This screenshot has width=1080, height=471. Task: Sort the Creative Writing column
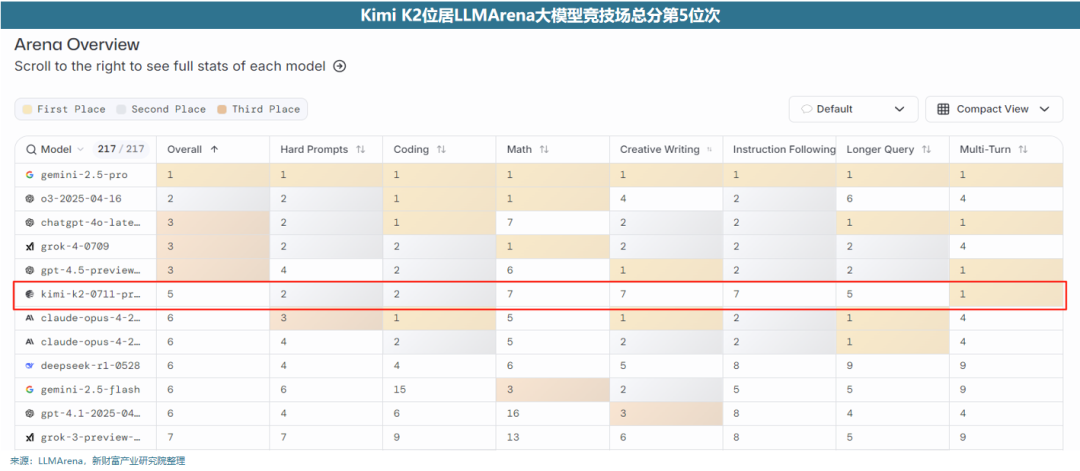[x=711, y=149]
